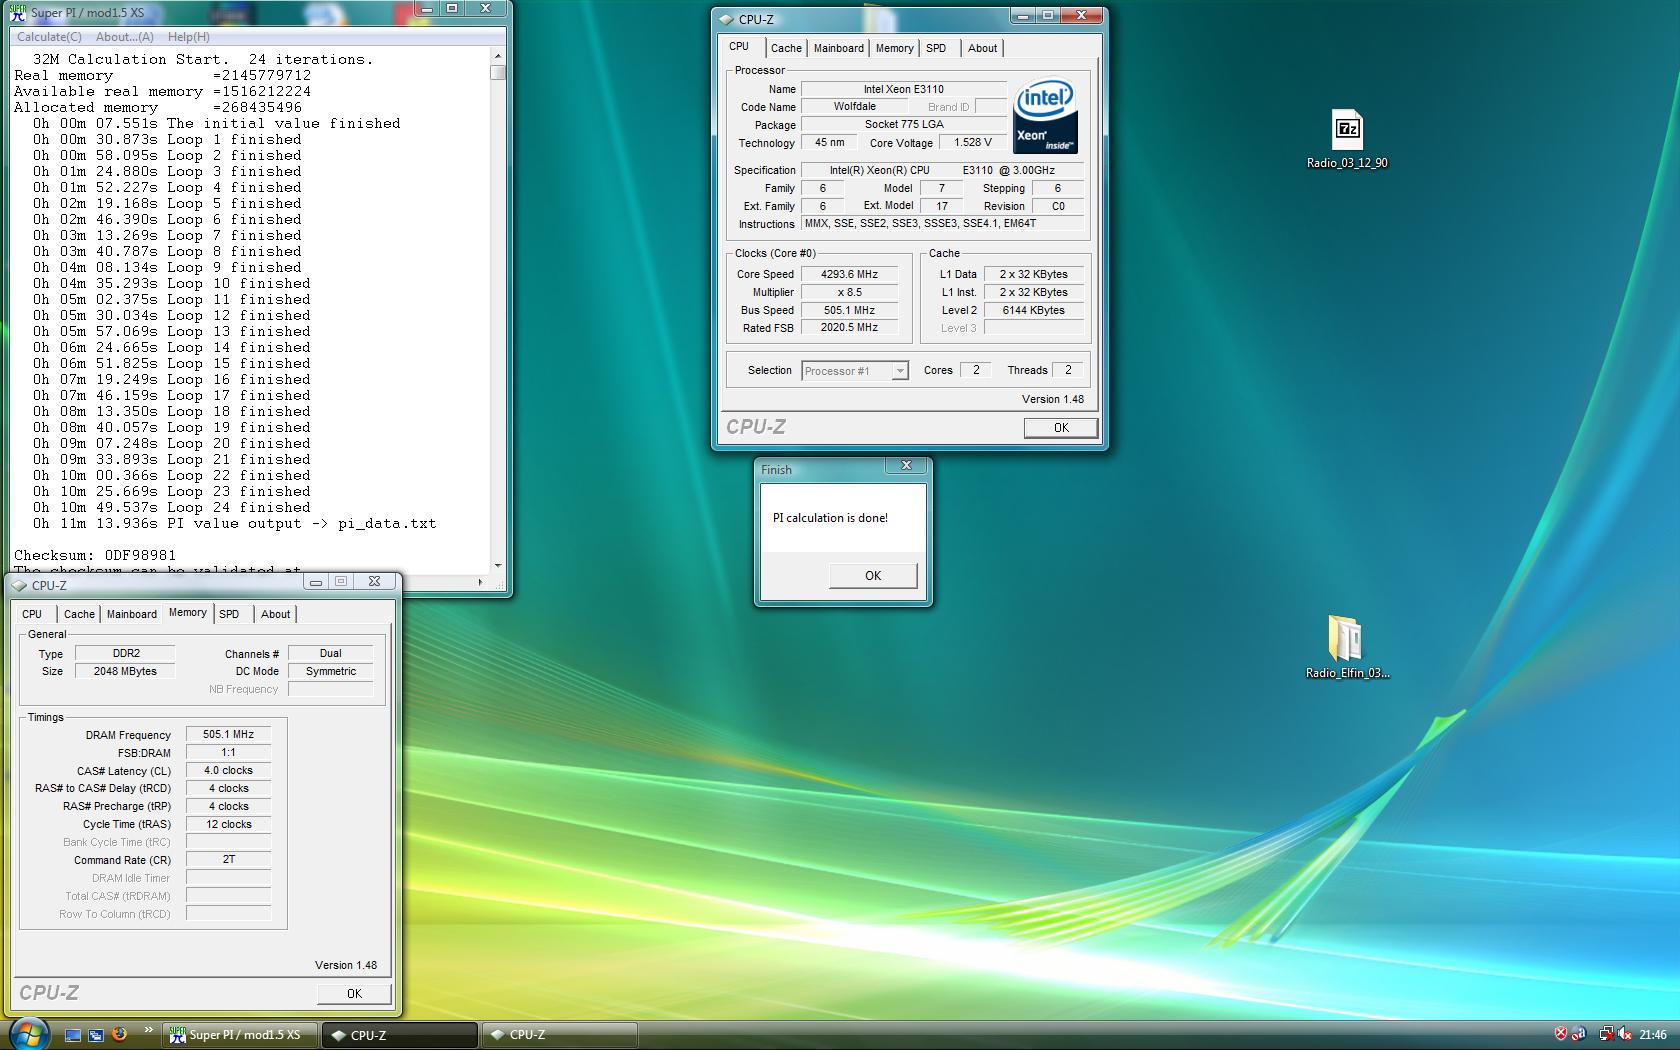Click the Multiplier x 8.5 field
Screen dimensions: 1680x1050
(849, 292)
